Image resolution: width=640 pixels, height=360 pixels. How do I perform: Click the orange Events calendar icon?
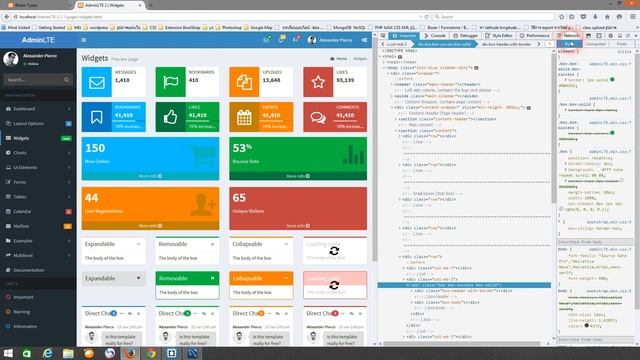(x=244, y=117)
